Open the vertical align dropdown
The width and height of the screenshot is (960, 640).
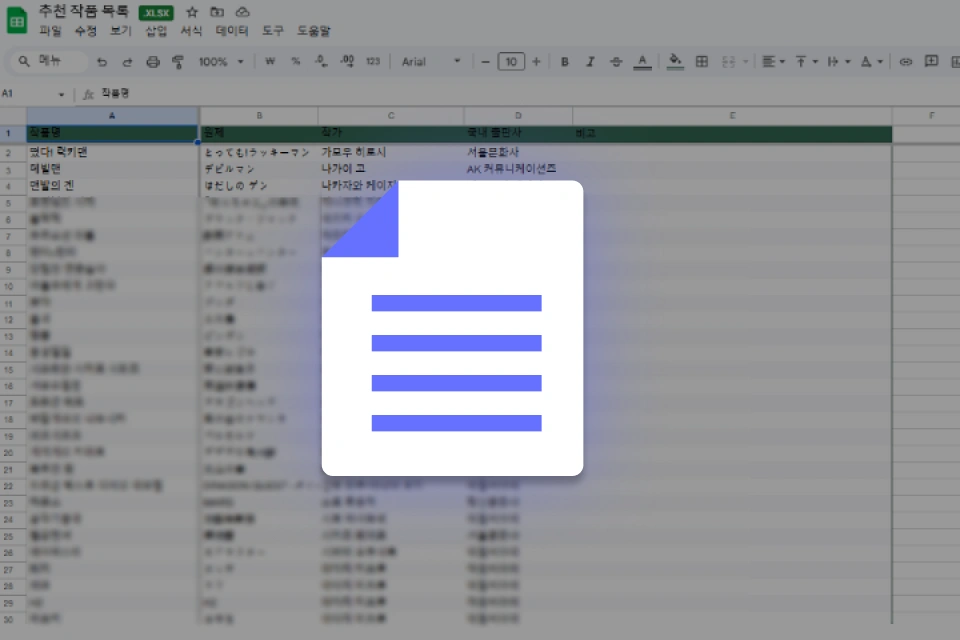tap(806, 62)
